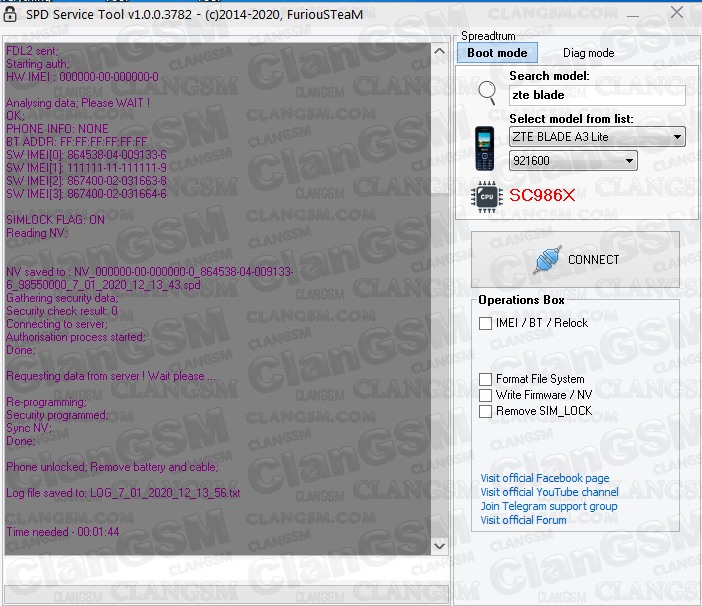702x606 pixels.
Task: Click log line 'HW IMEI : 000000-00-000000-0'
Action: (82, 77)
